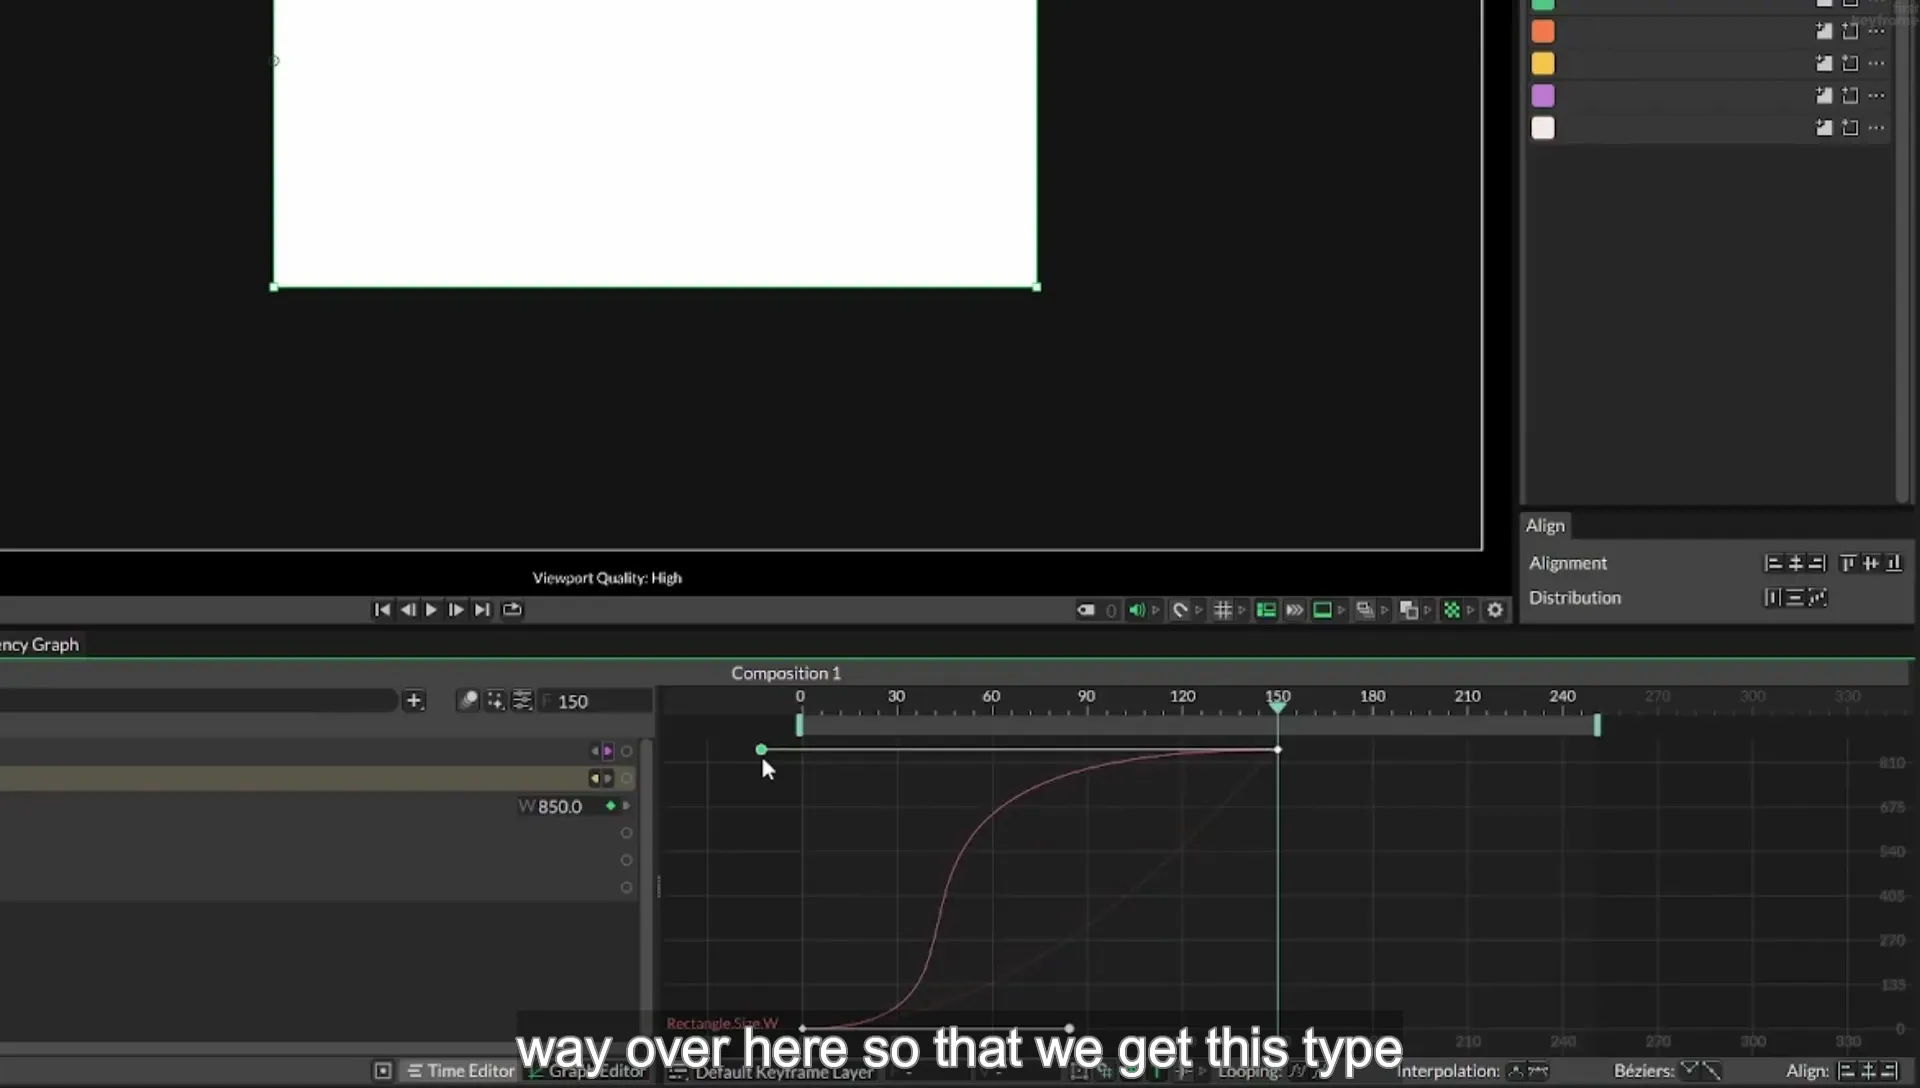Expand the checkerboard options arrow

pyautogui.click(x=1471, y=610)
